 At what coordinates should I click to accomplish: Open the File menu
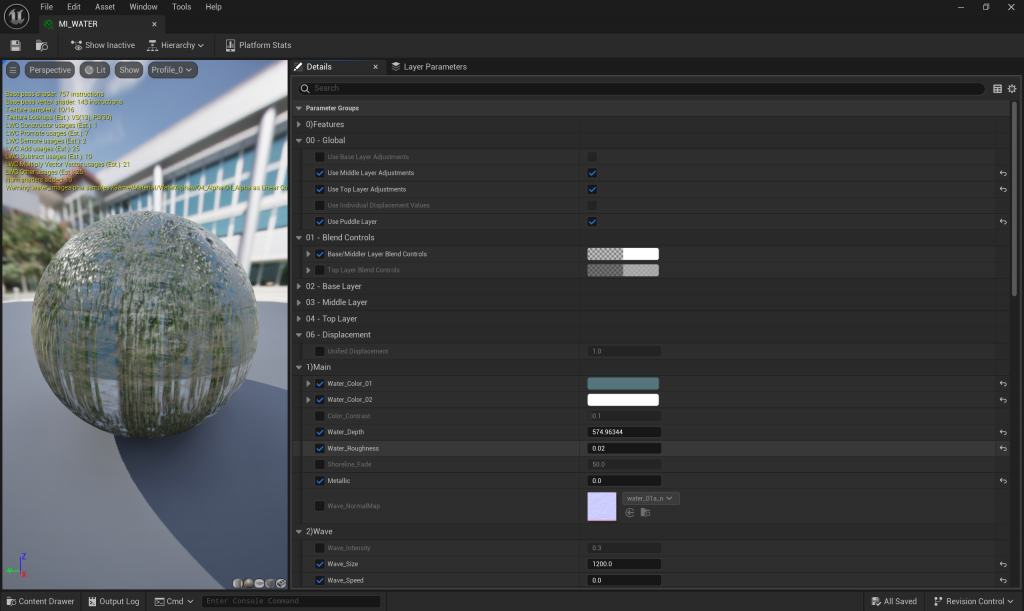(46, 7)
